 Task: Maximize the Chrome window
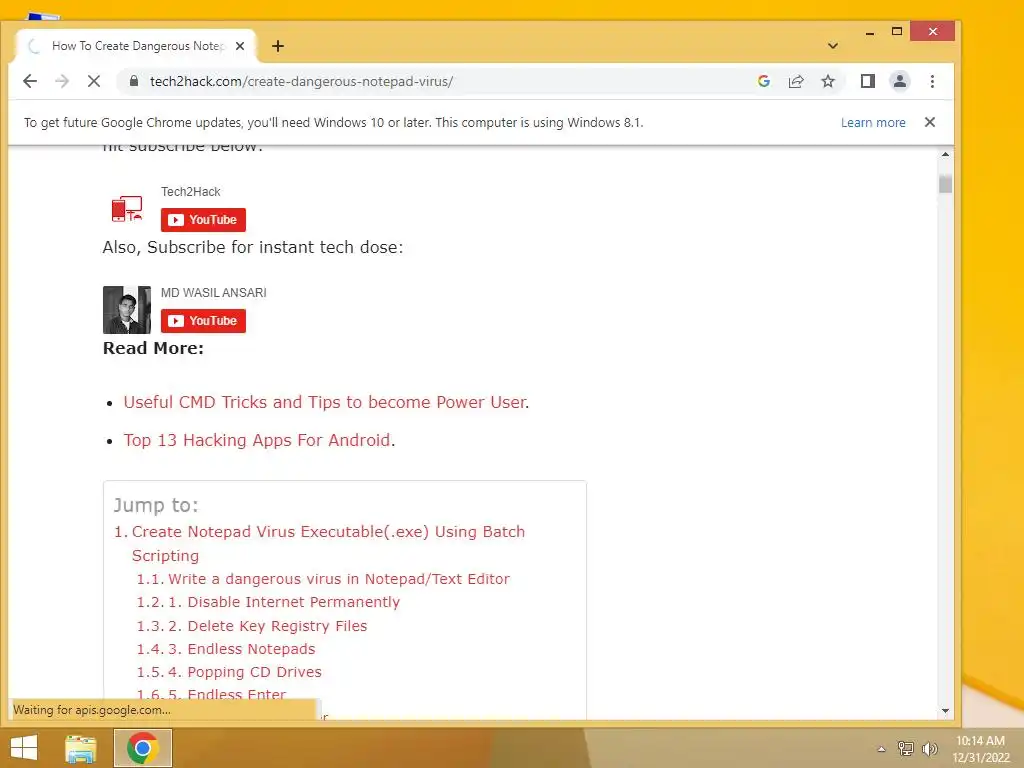pyautogui.click(x=897, y=31)
